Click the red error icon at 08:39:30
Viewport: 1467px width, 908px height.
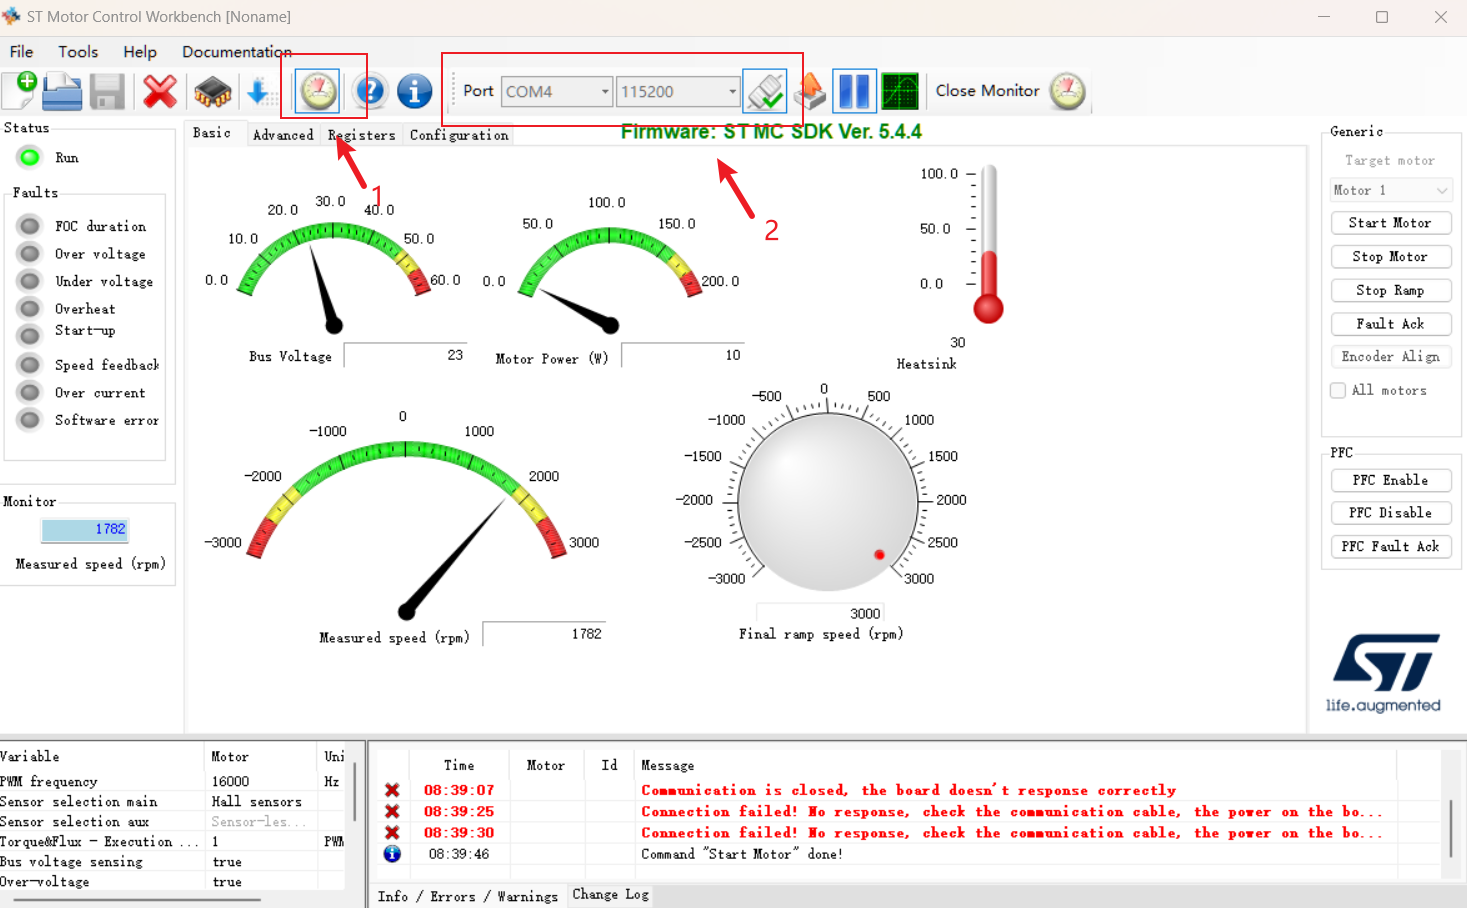point(392,832)
